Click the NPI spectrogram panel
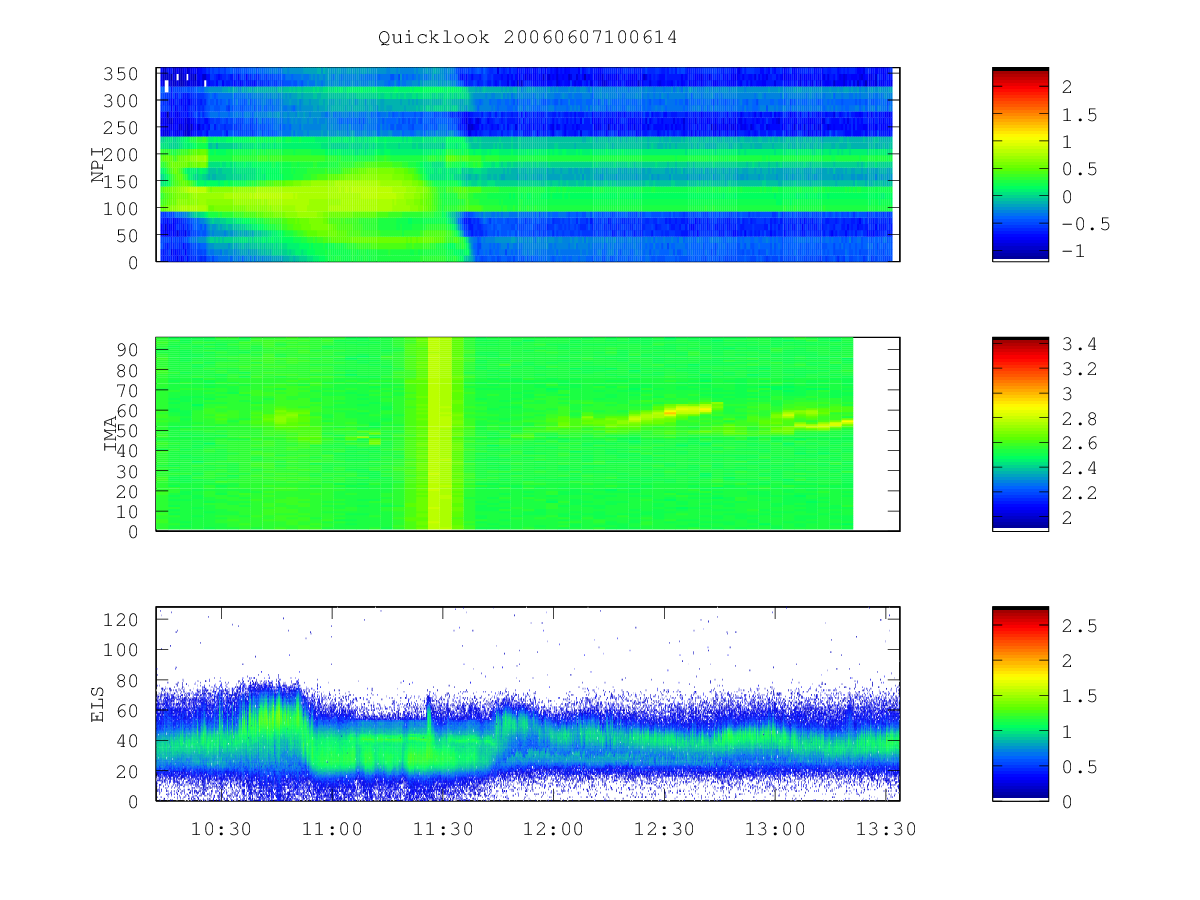The height and width of the screenshot is (900, 1200). [528, 165]
